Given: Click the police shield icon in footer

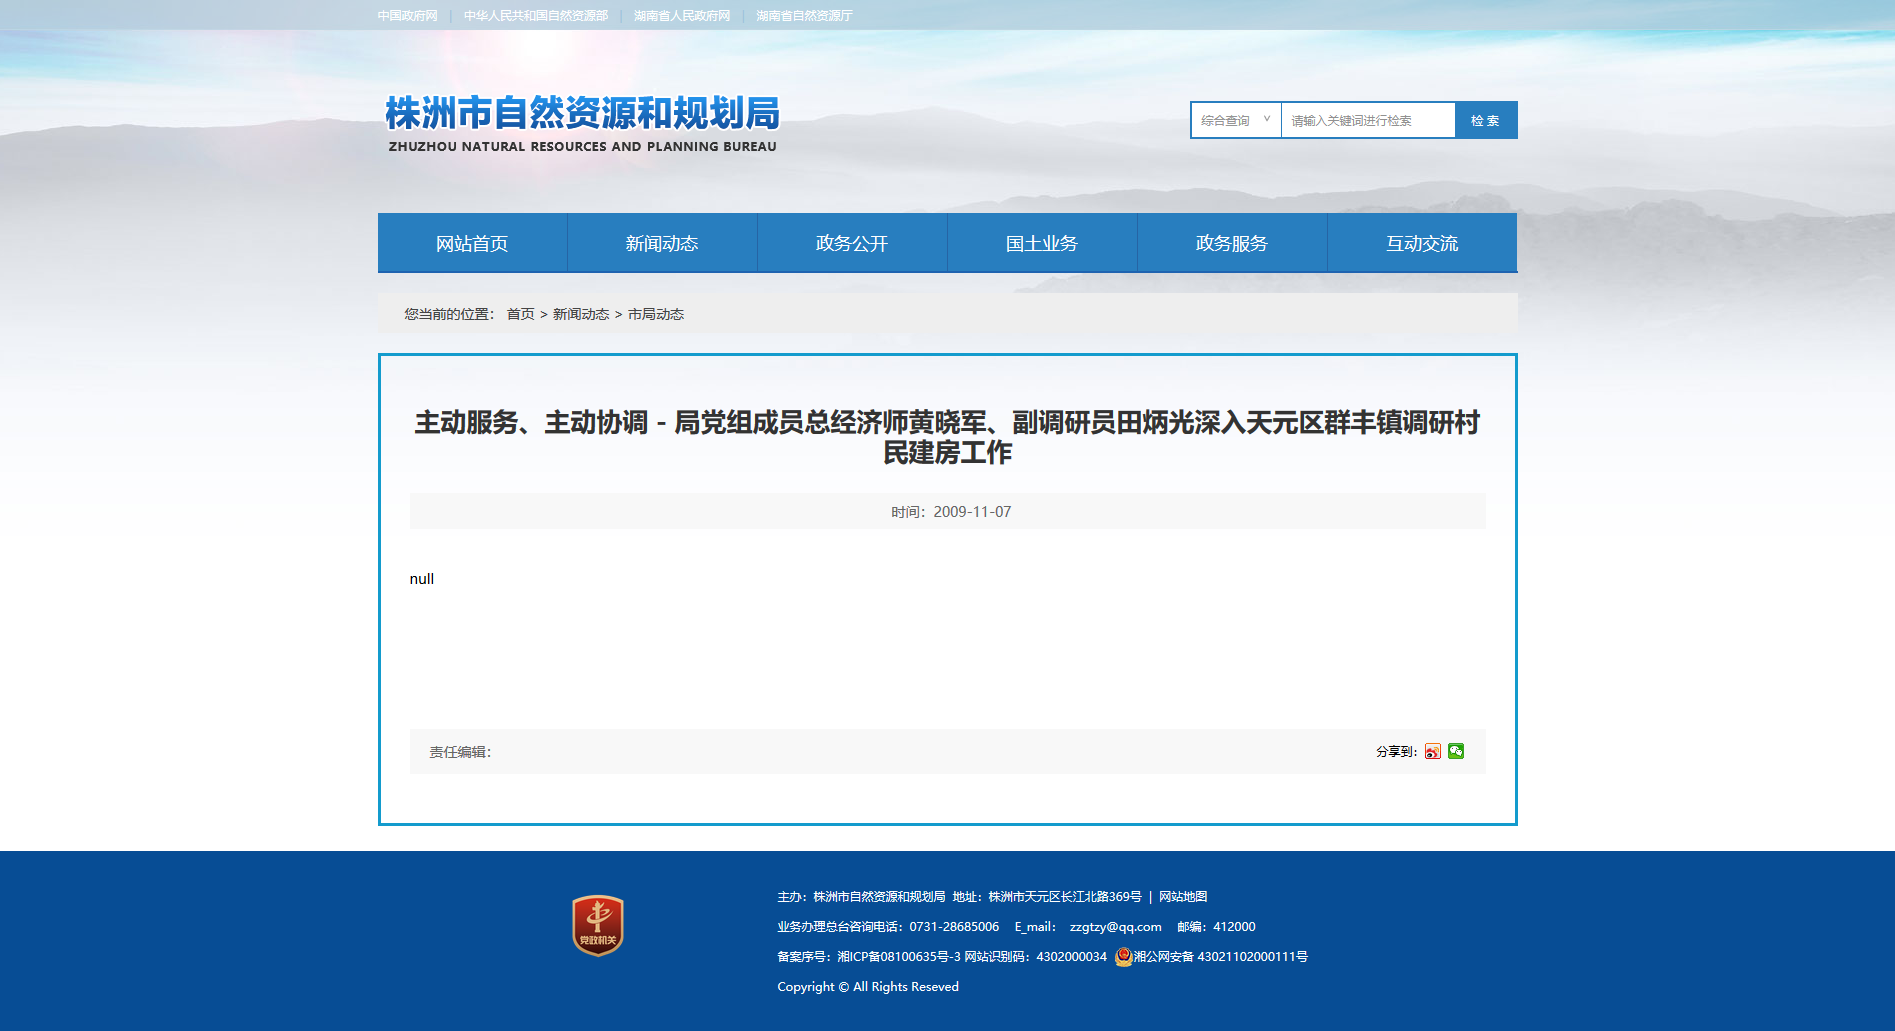Looking at the screenshot, I should click(x=1123, y=957).
